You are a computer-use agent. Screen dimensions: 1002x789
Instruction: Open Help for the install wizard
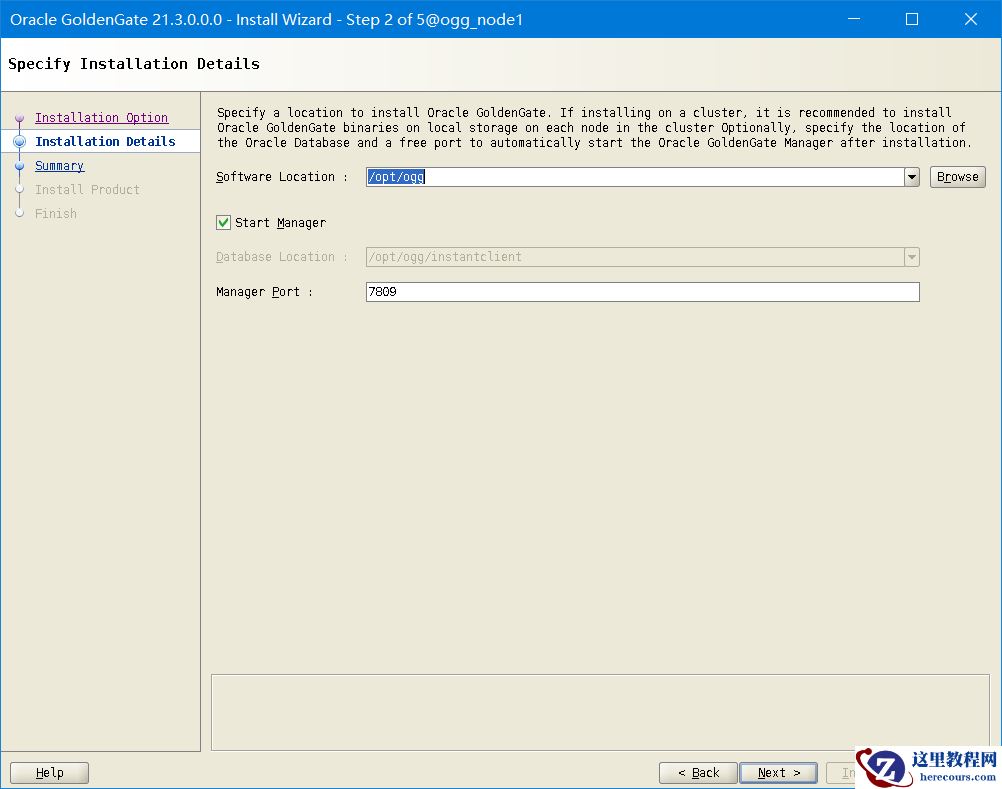[x=49, y=773]
